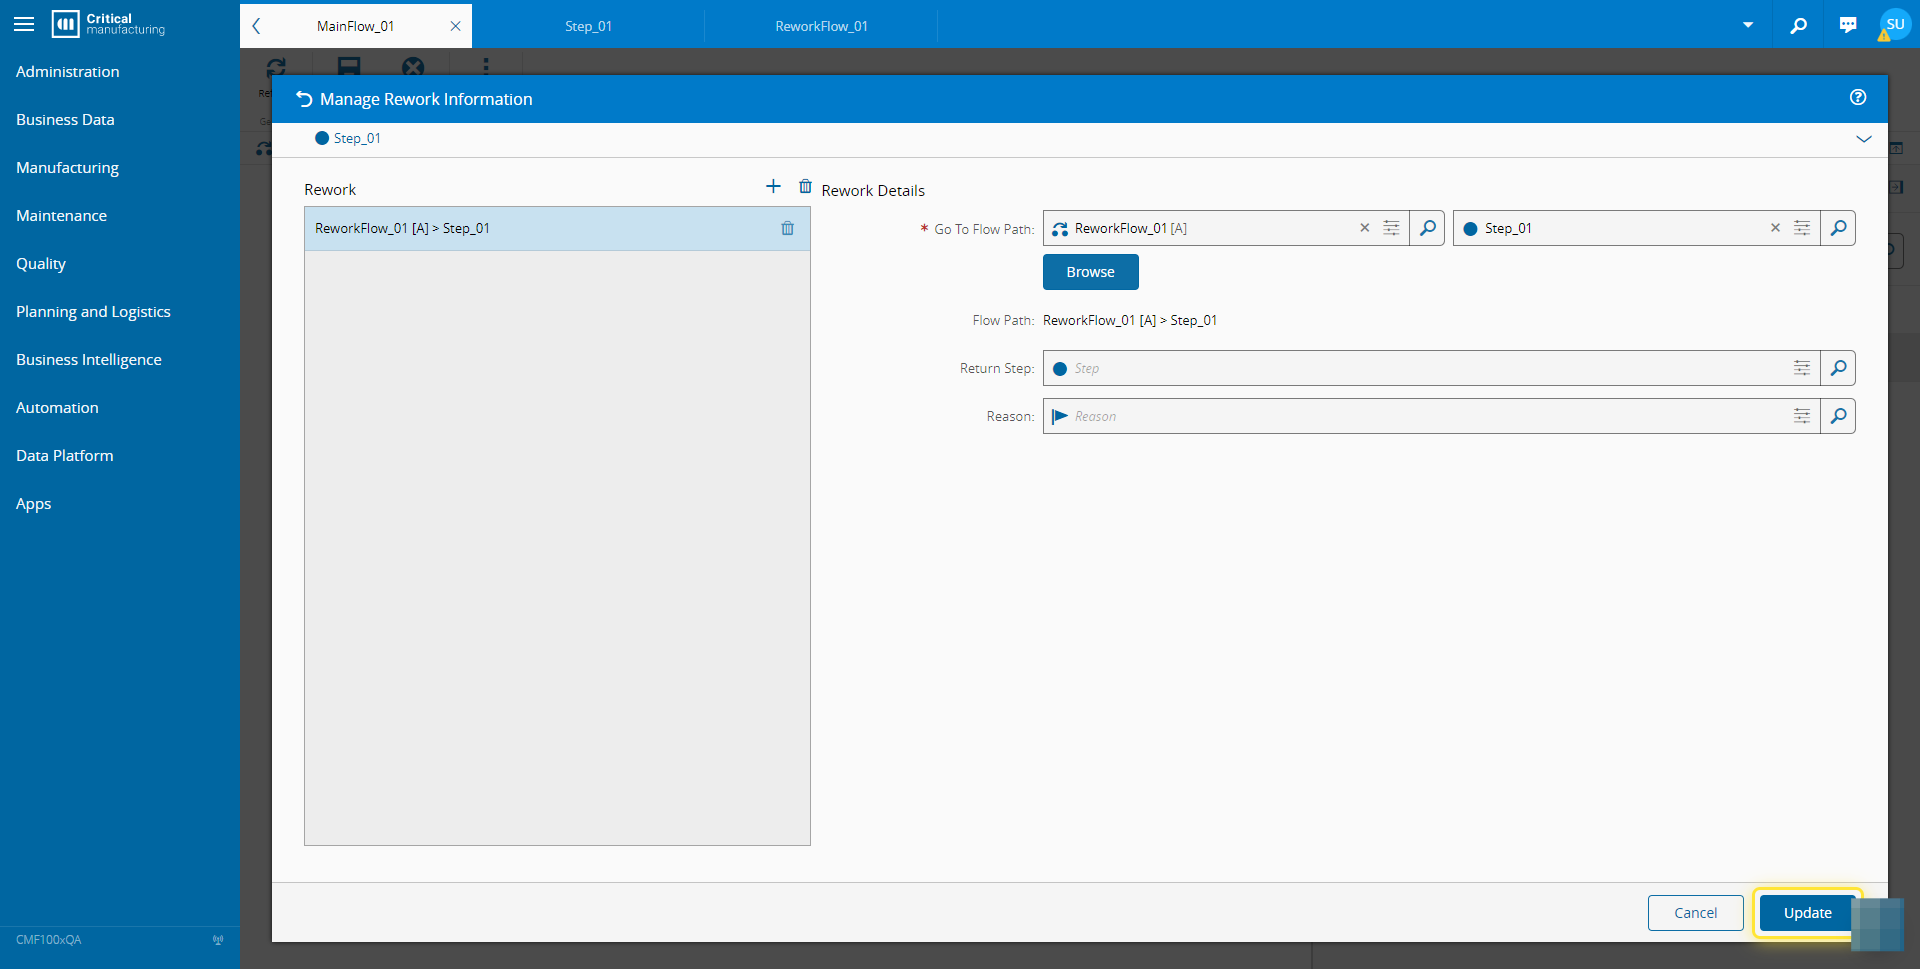Viewport: 1920px width, 969px height.
Task: Switch to the ReworkFlow_01 tab
Action: (x=821, y=26)
